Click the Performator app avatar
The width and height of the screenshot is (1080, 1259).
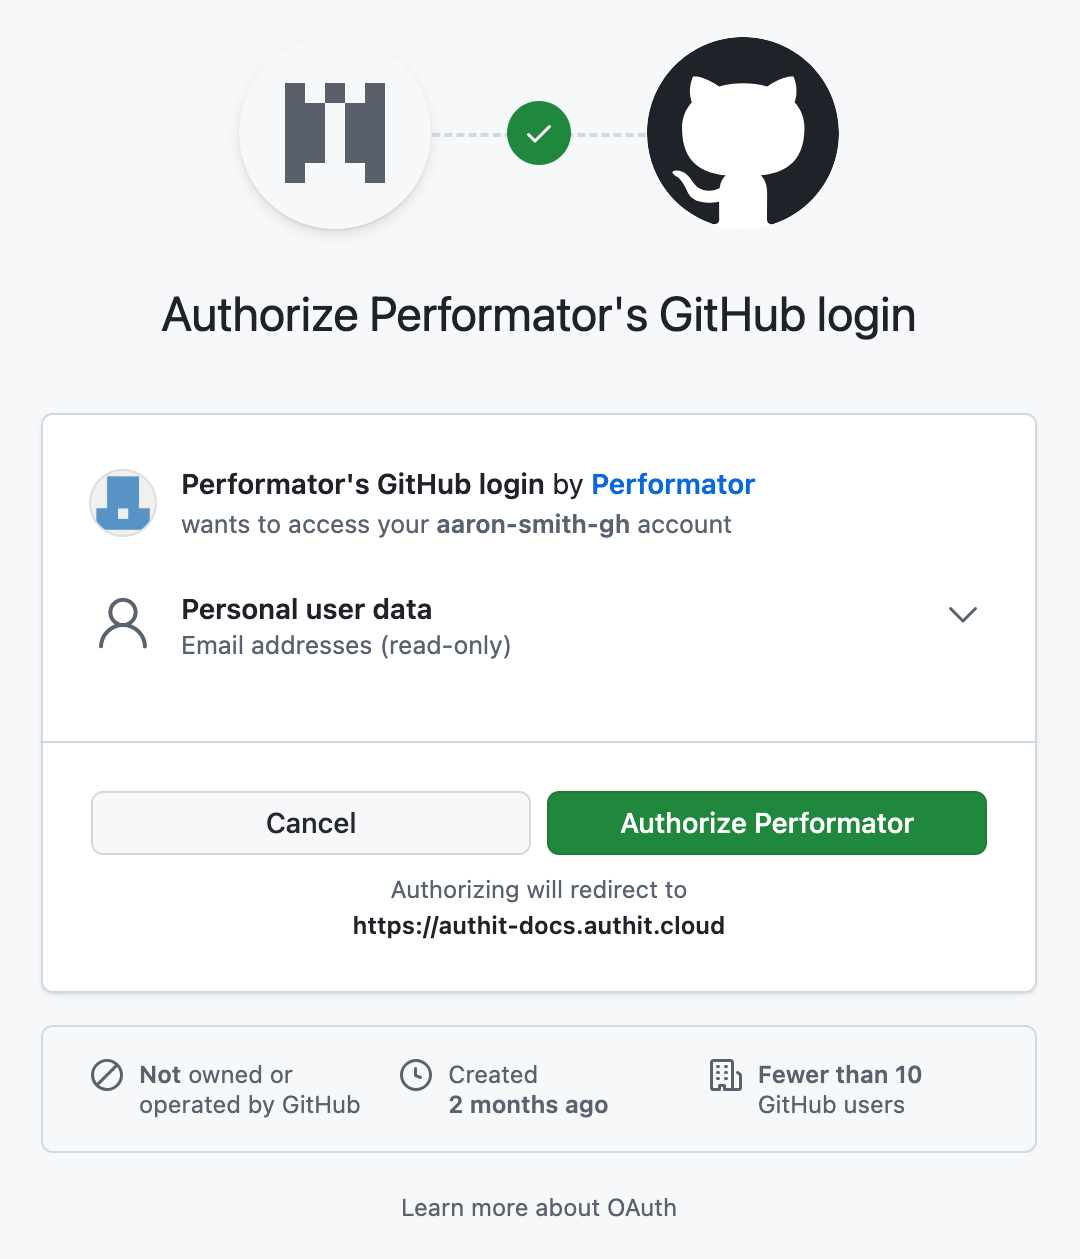point(122,503)
